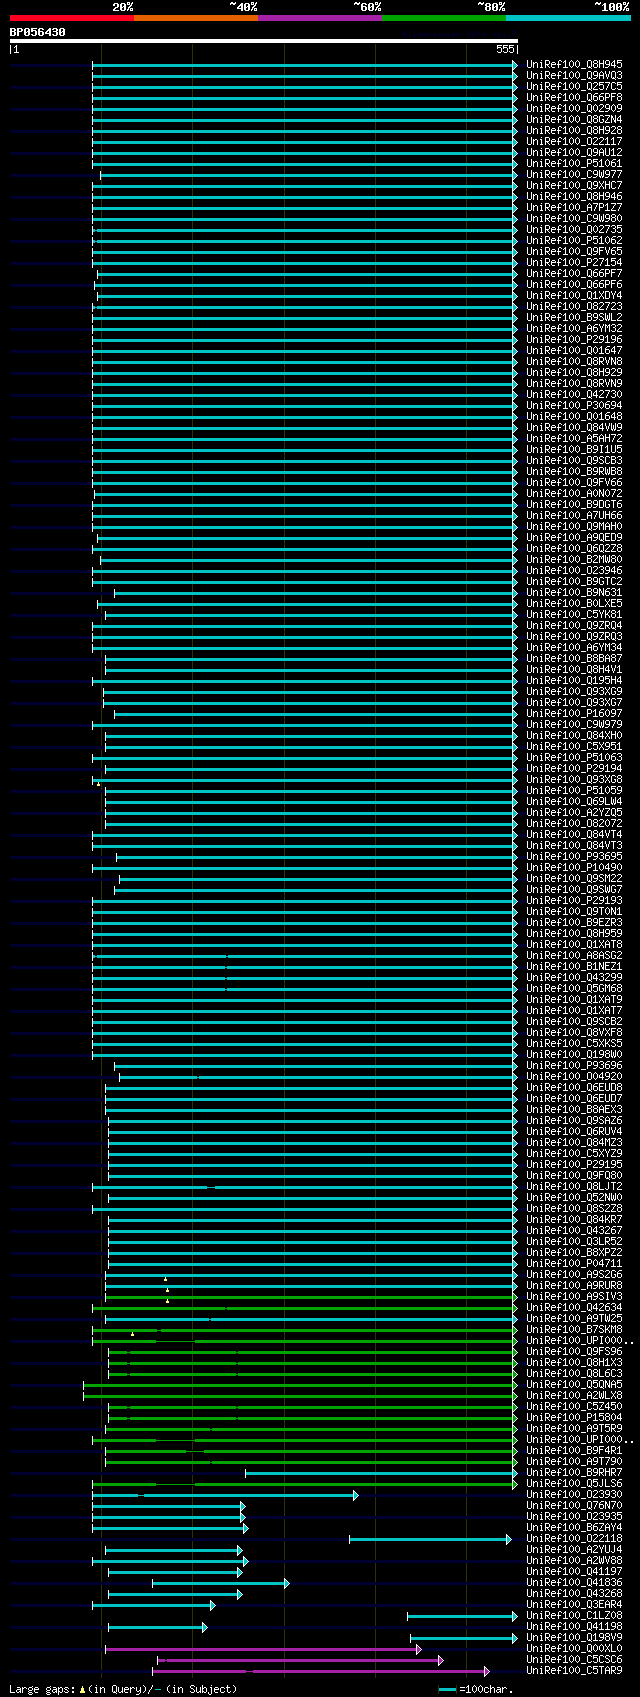The width and height of the screenshot is (640, 1697).
Task: Click the BP056430 query name
Action: coord(38,32)
